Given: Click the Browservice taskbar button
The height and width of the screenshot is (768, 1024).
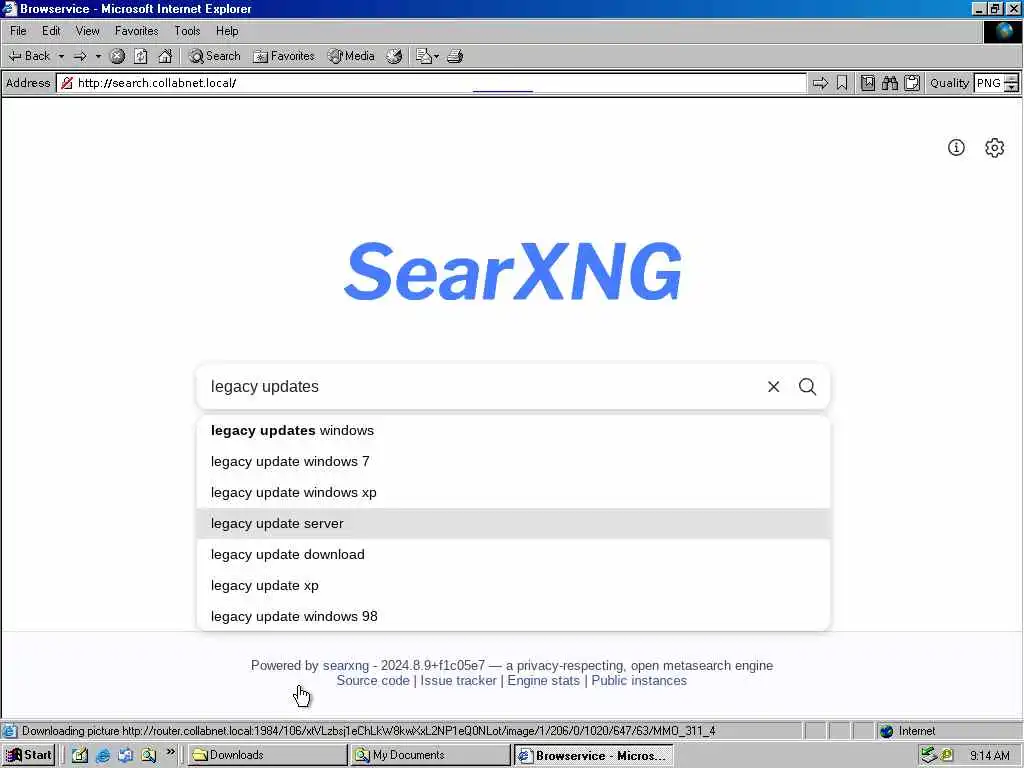Looking at the screenshot, I should [593, 756].
